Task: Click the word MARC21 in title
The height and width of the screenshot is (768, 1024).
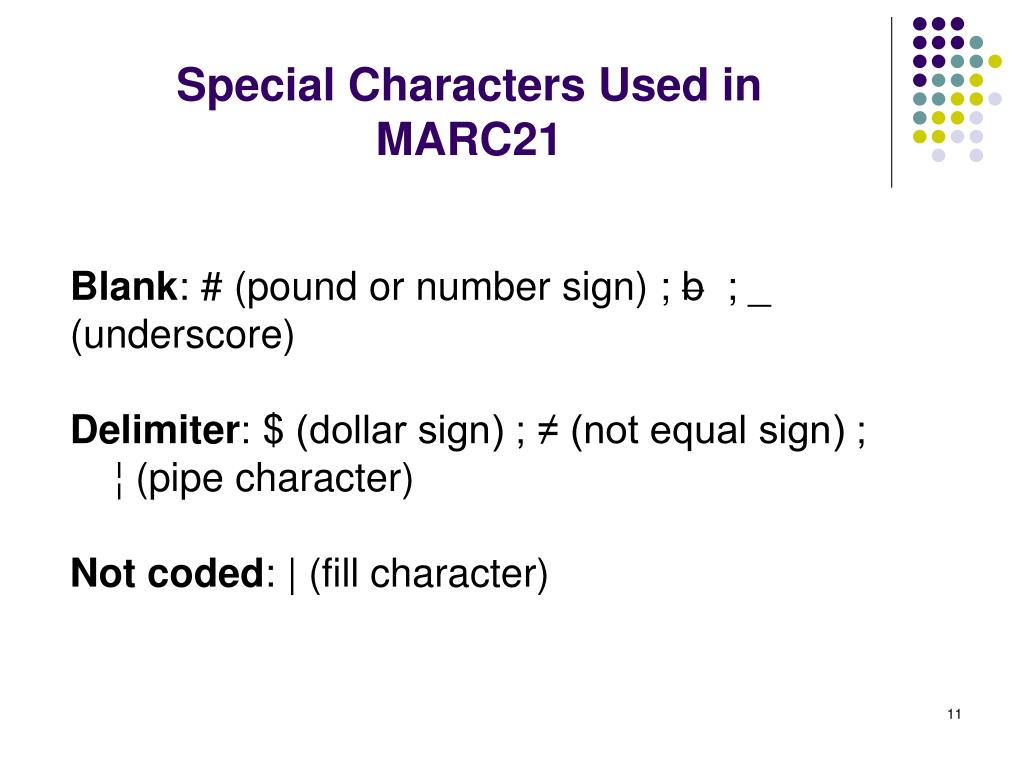Action: (x=468, y=139)
